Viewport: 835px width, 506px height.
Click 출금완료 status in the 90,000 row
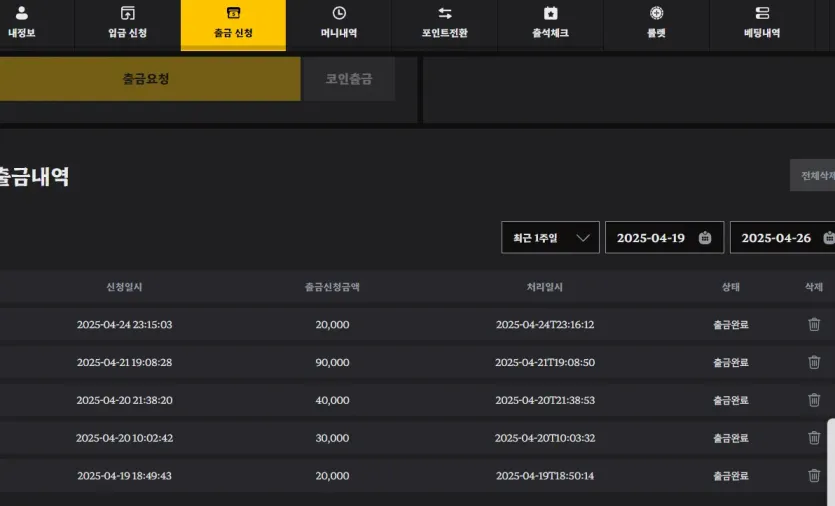click(731, 362)
